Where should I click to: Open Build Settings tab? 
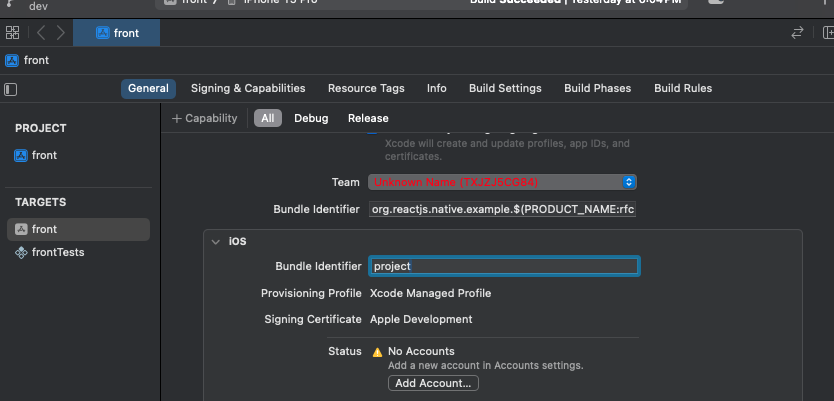pos(505,88)
